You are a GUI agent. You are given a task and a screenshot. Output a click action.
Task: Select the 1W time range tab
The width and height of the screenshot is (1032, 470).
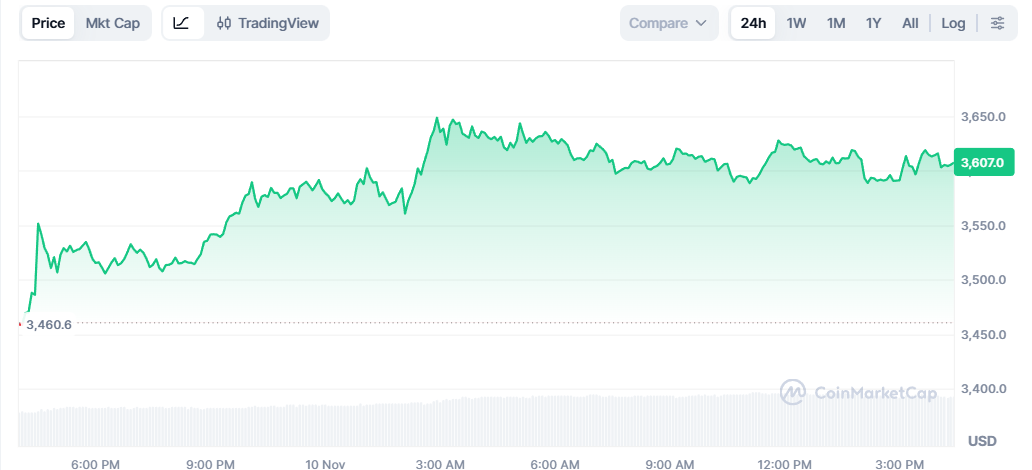(796, 23)
